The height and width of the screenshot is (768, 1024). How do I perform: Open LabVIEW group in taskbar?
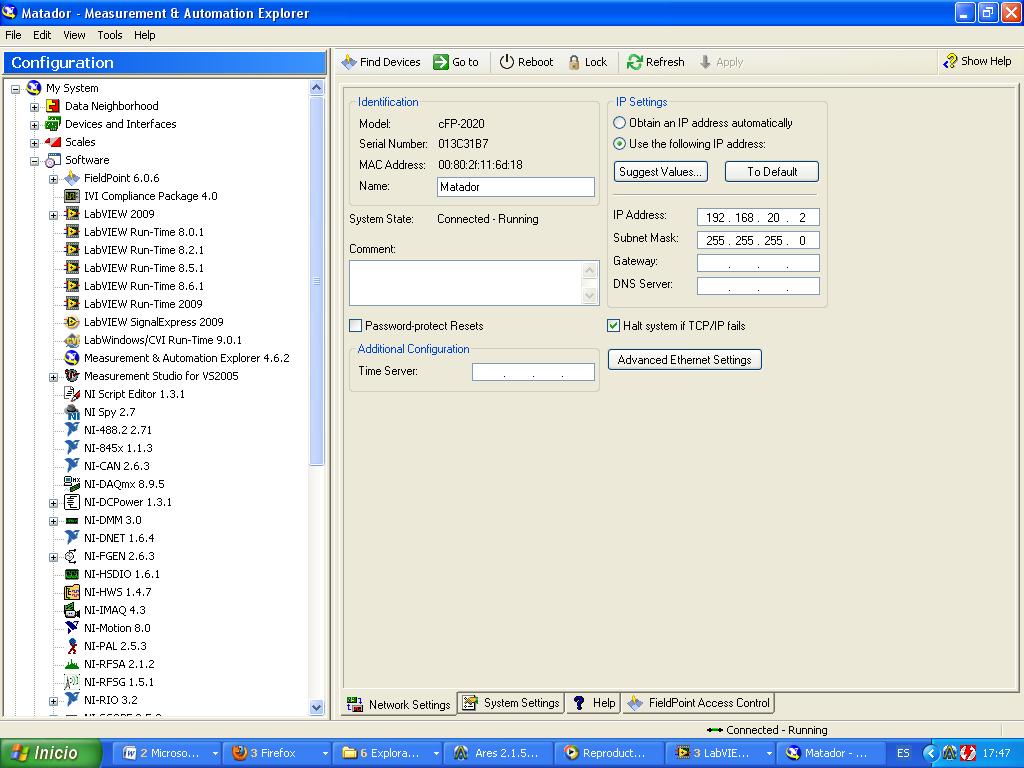click(720, 753)
